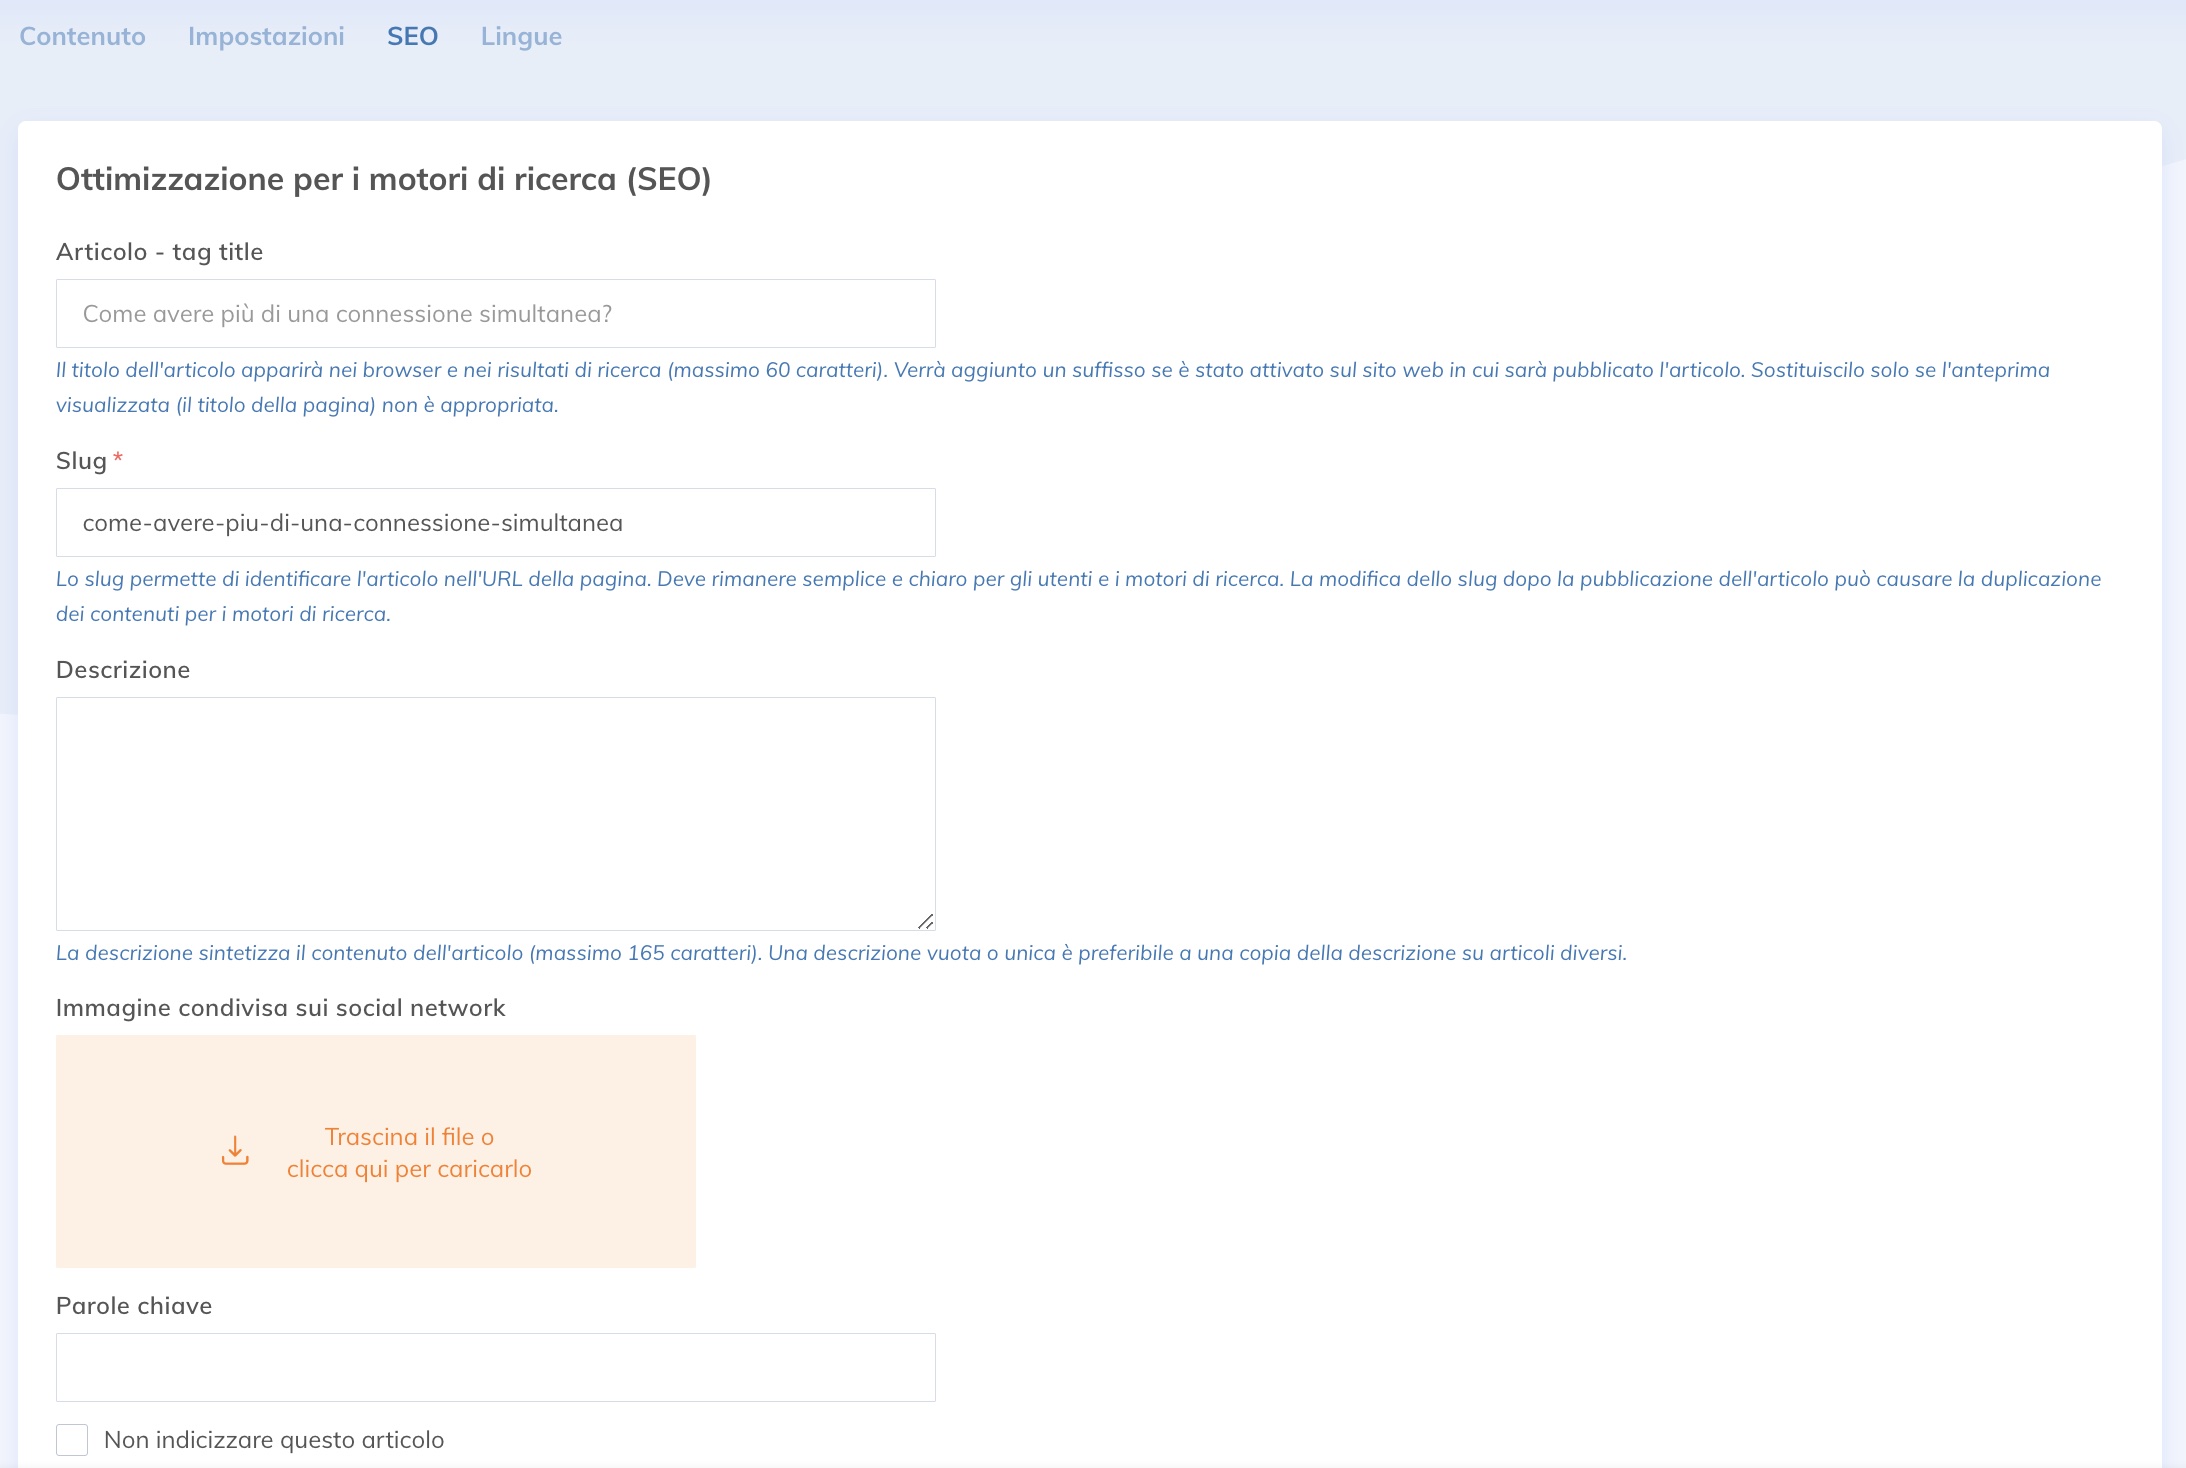Click the Descrizione textarea resize handle
Screen dimensions: 2186x1468
pyautogui.click(x=926, y=921)
